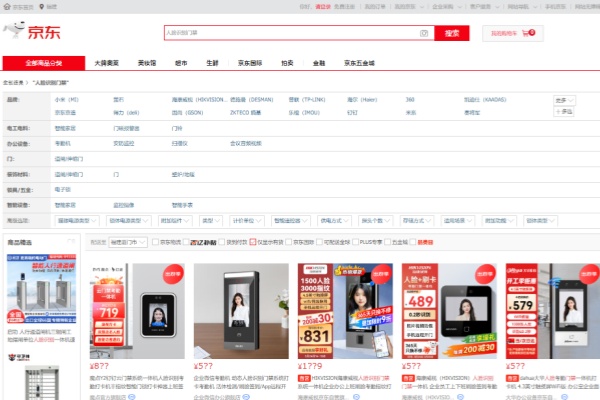Click store chat icon under ¥5?? attendance machine
This screenshot has width=600, height=400.
[x=246, y=397]
